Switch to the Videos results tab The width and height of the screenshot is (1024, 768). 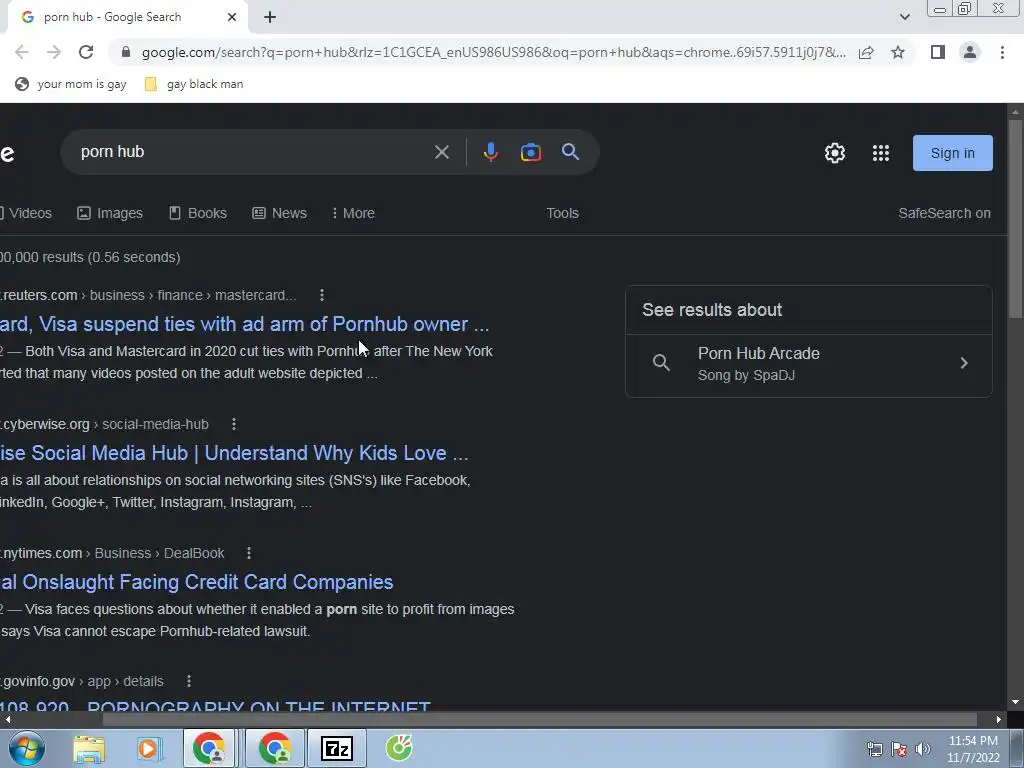[x=26, y=213]
